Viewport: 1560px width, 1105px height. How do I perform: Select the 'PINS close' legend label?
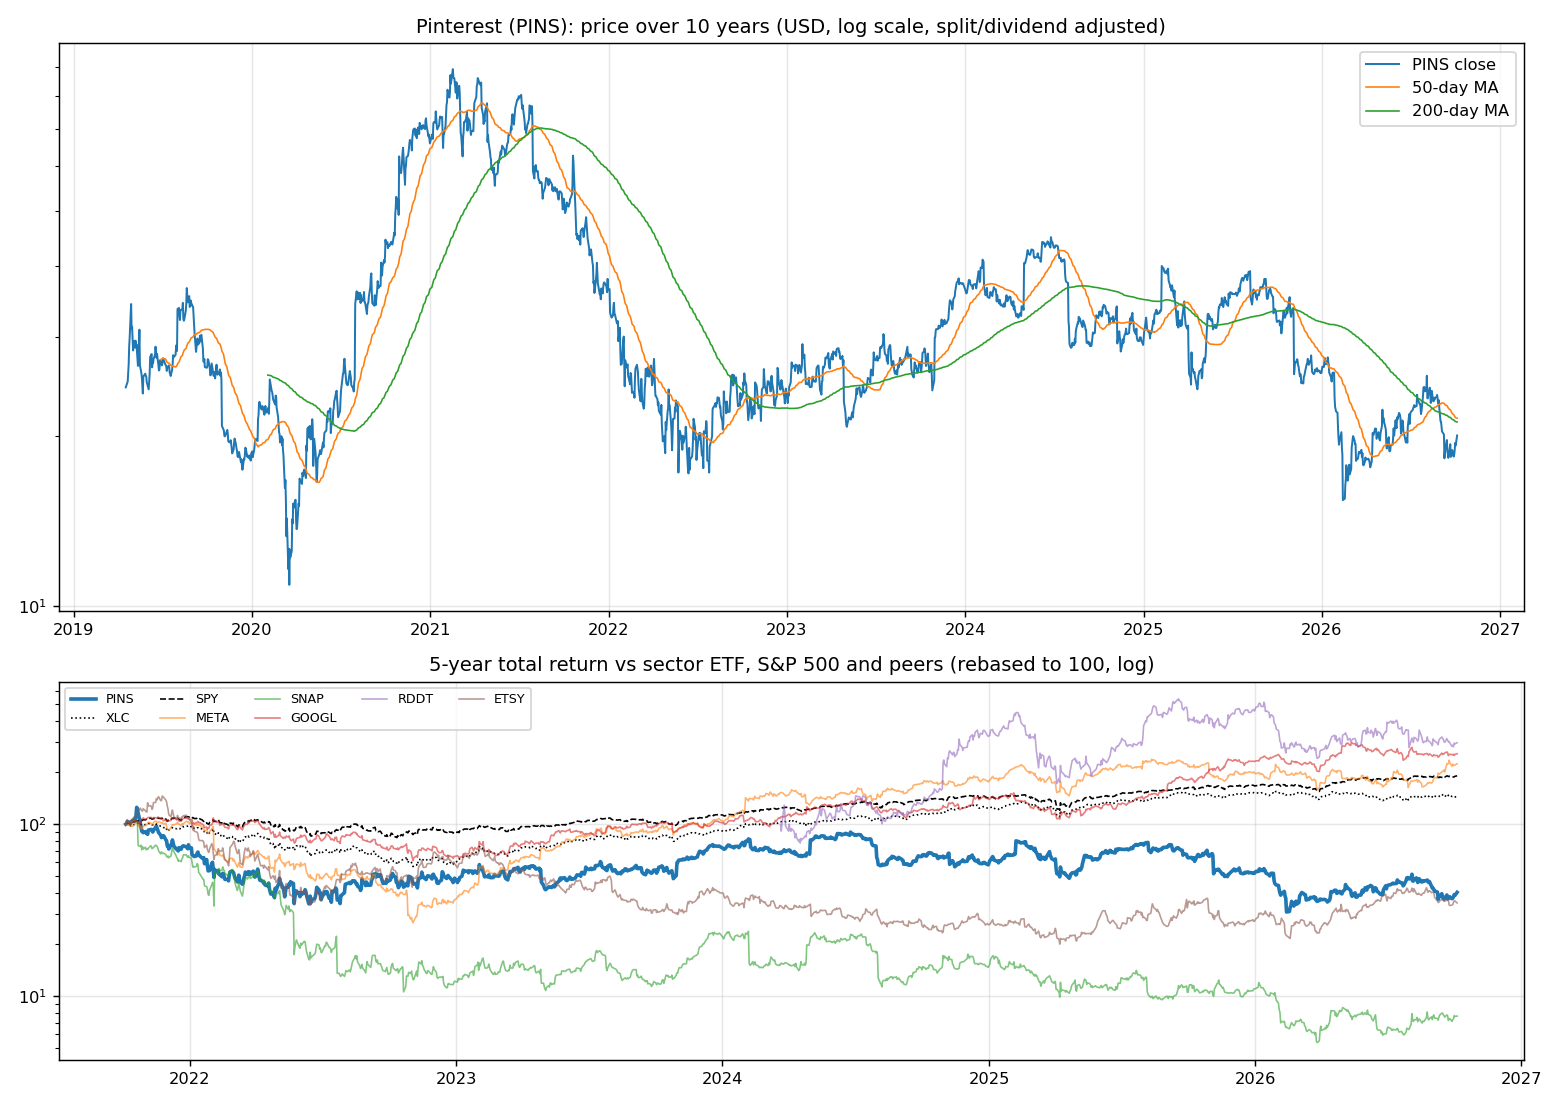1454,65
